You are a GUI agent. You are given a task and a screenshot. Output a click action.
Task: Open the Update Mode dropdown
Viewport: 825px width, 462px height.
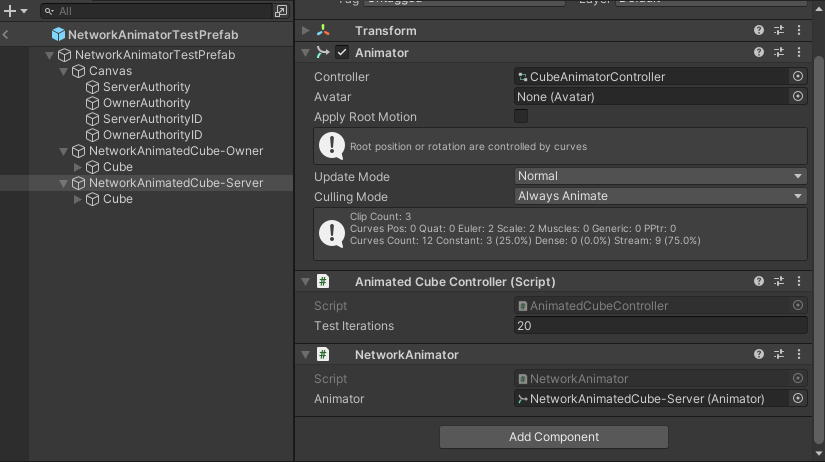point(660,176)
